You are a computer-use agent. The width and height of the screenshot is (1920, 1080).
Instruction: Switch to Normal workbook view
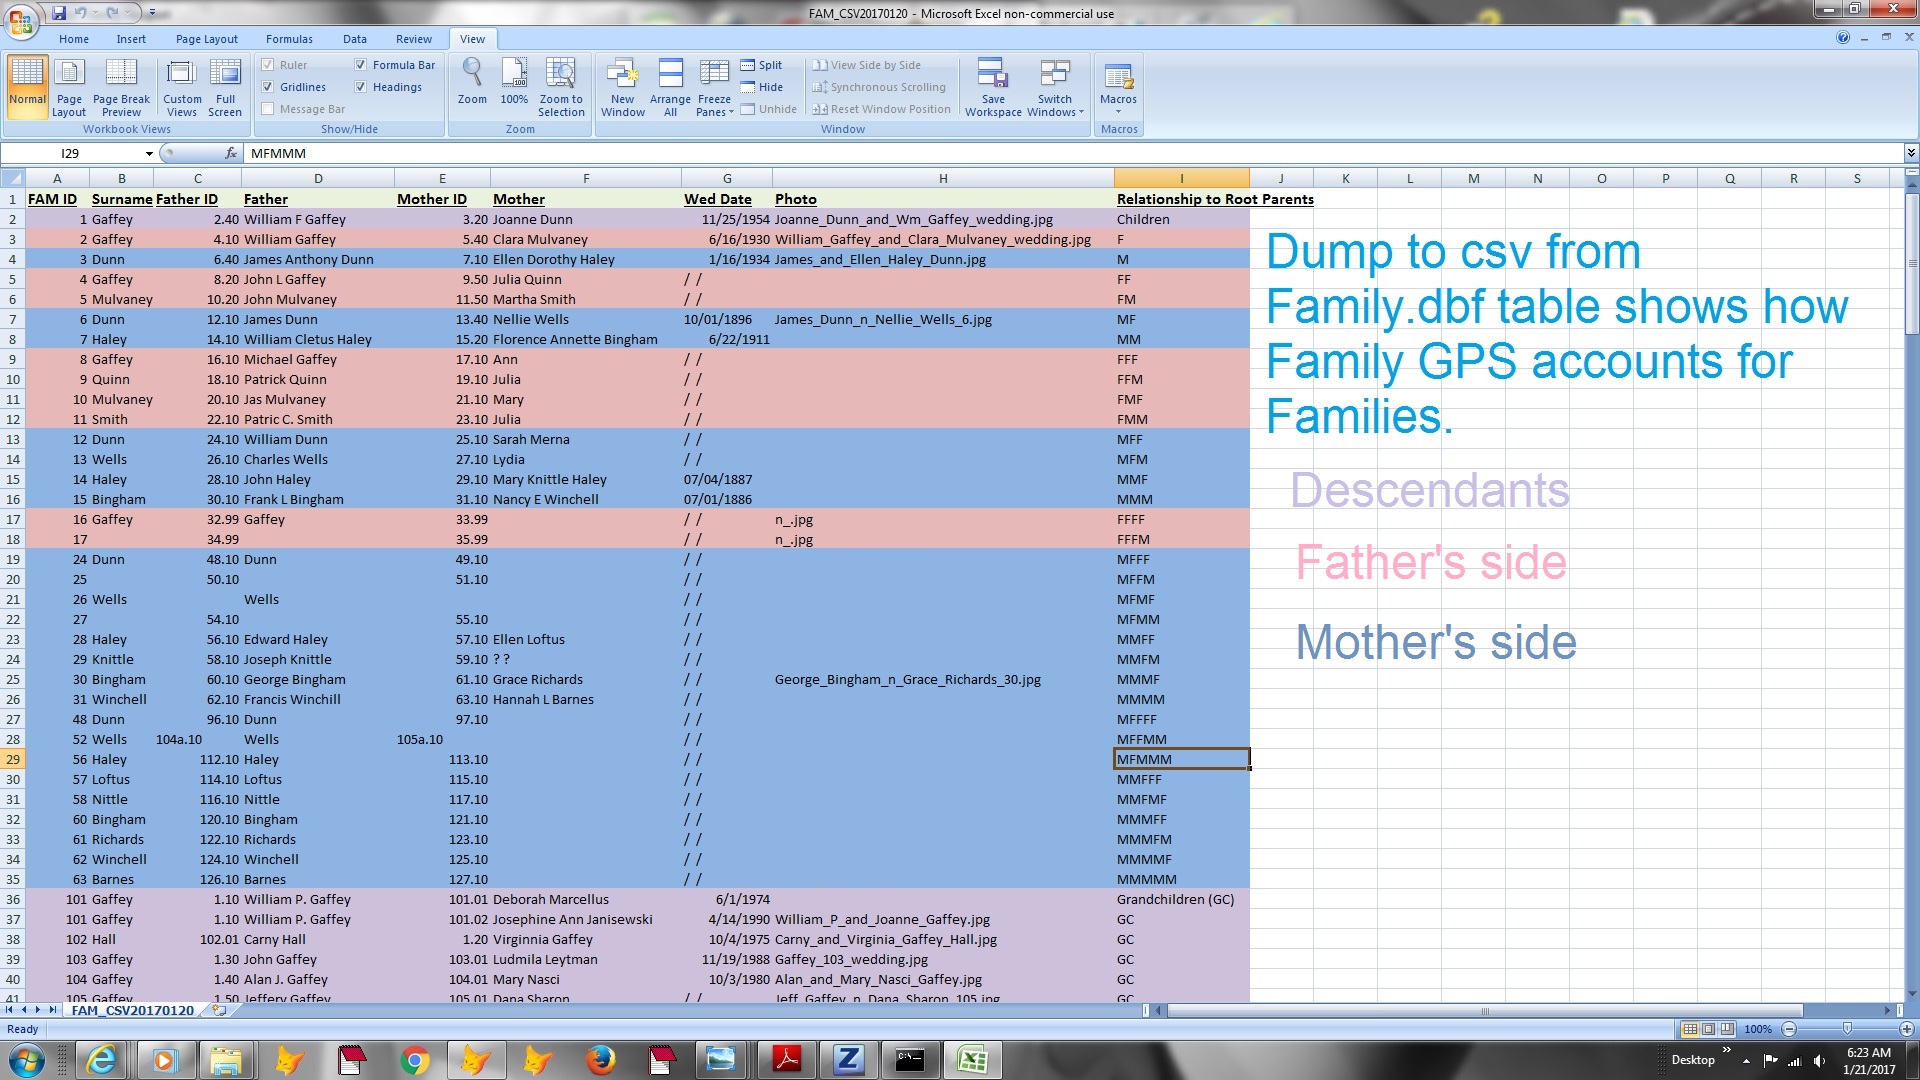27,87
